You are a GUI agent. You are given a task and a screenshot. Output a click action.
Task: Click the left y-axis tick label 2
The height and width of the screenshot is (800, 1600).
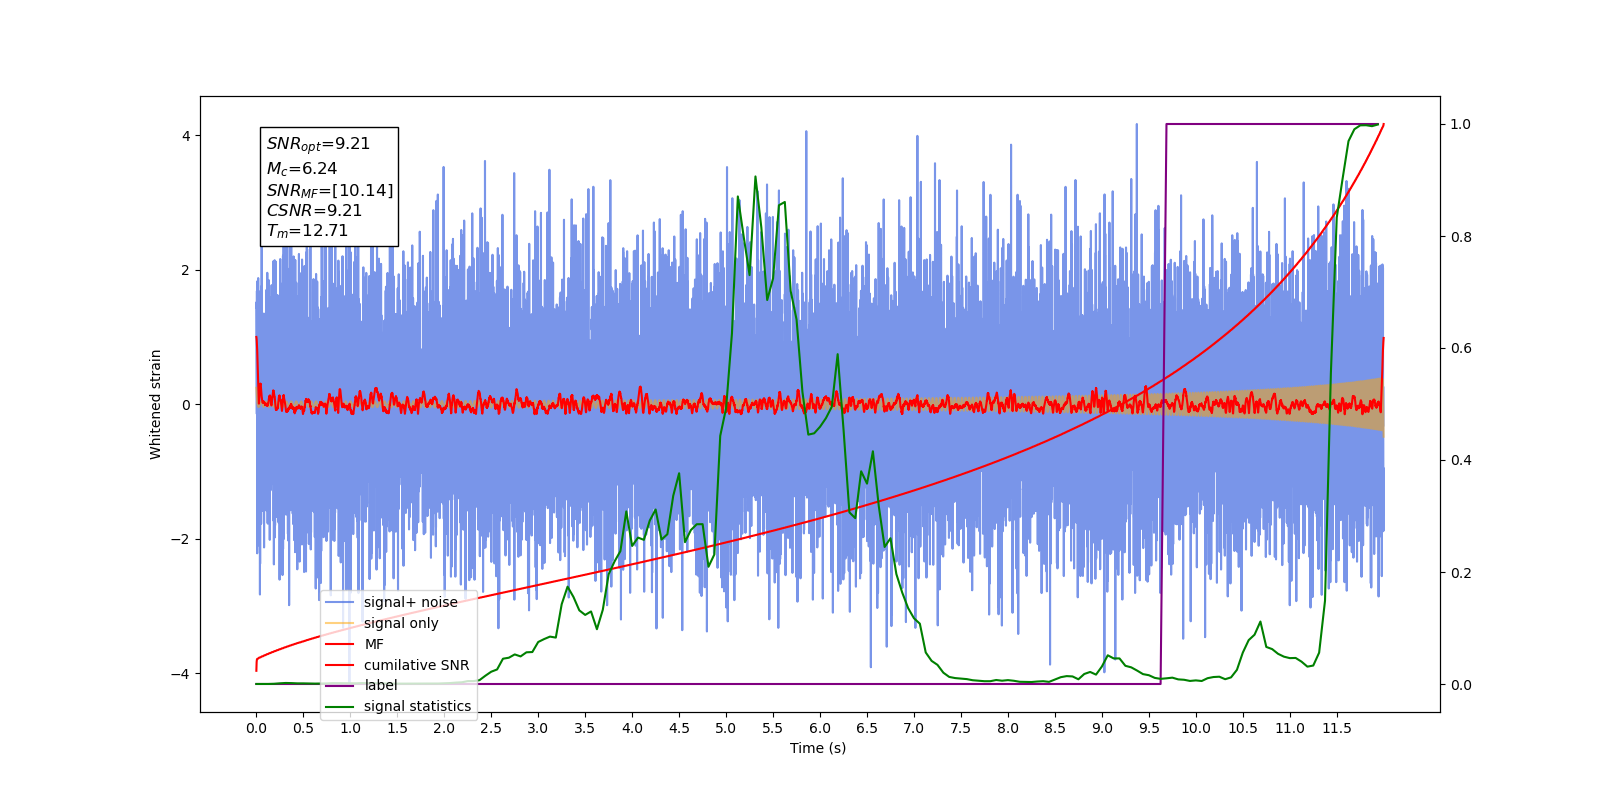(x=186, y=270)
